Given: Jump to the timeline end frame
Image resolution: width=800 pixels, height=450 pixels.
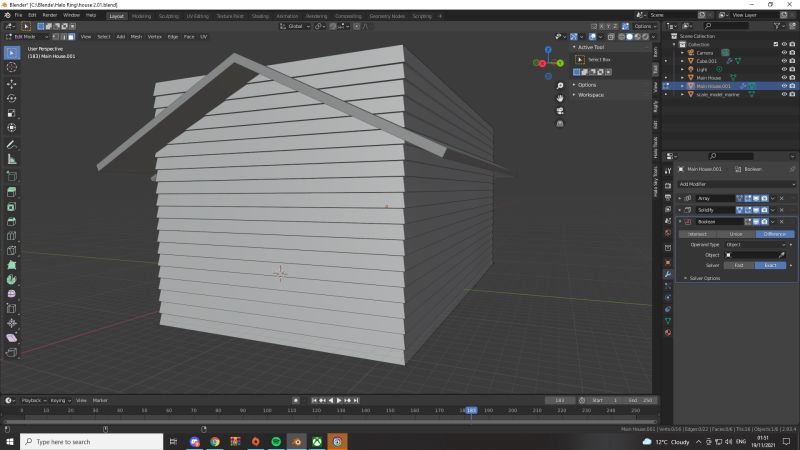Looking at the screenshot, I should click(356, 401).
